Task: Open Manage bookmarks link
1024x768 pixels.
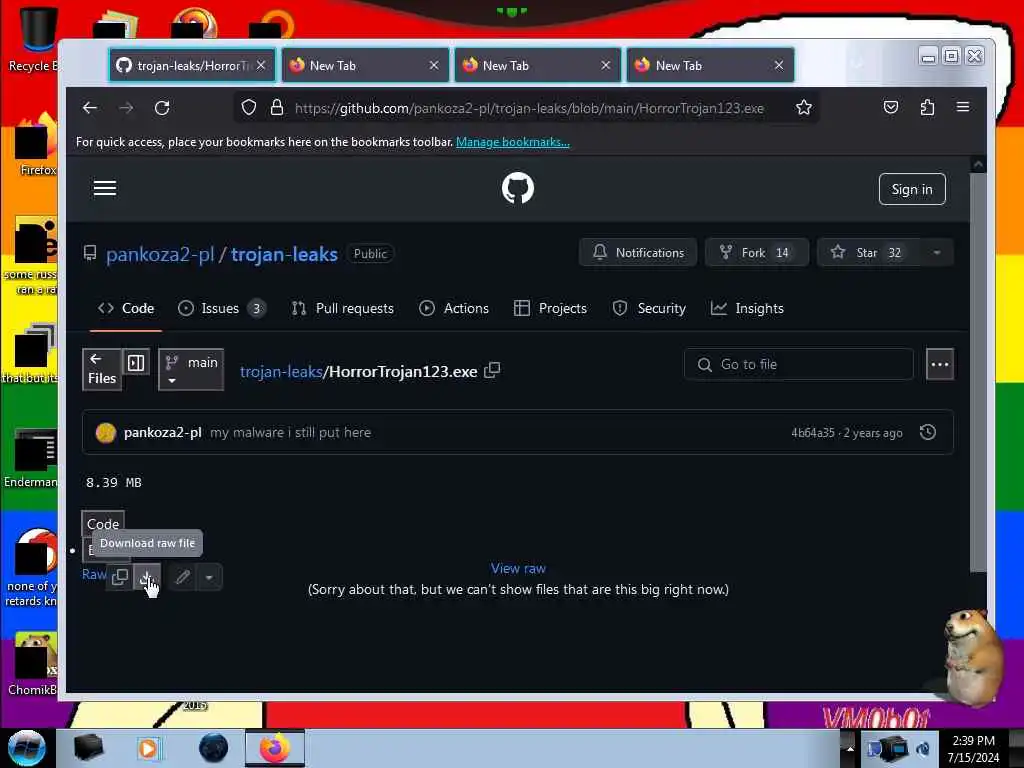Action: (513, 142)
